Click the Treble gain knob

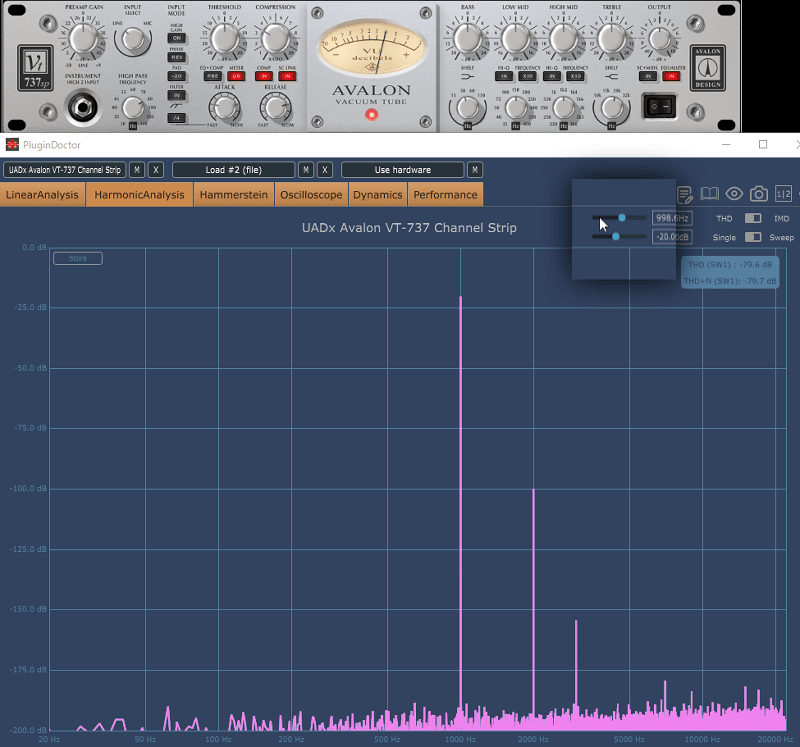(611, 38)
